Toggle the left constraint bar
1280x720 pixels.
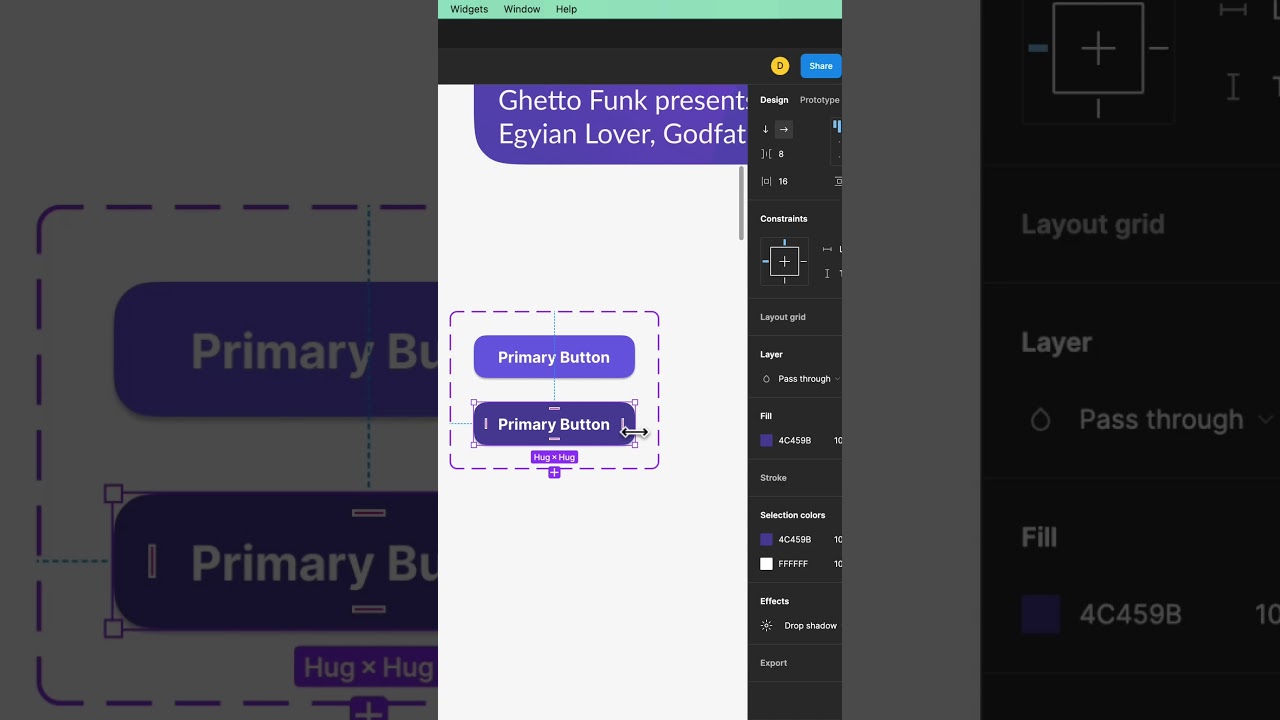tap(766, 262)
